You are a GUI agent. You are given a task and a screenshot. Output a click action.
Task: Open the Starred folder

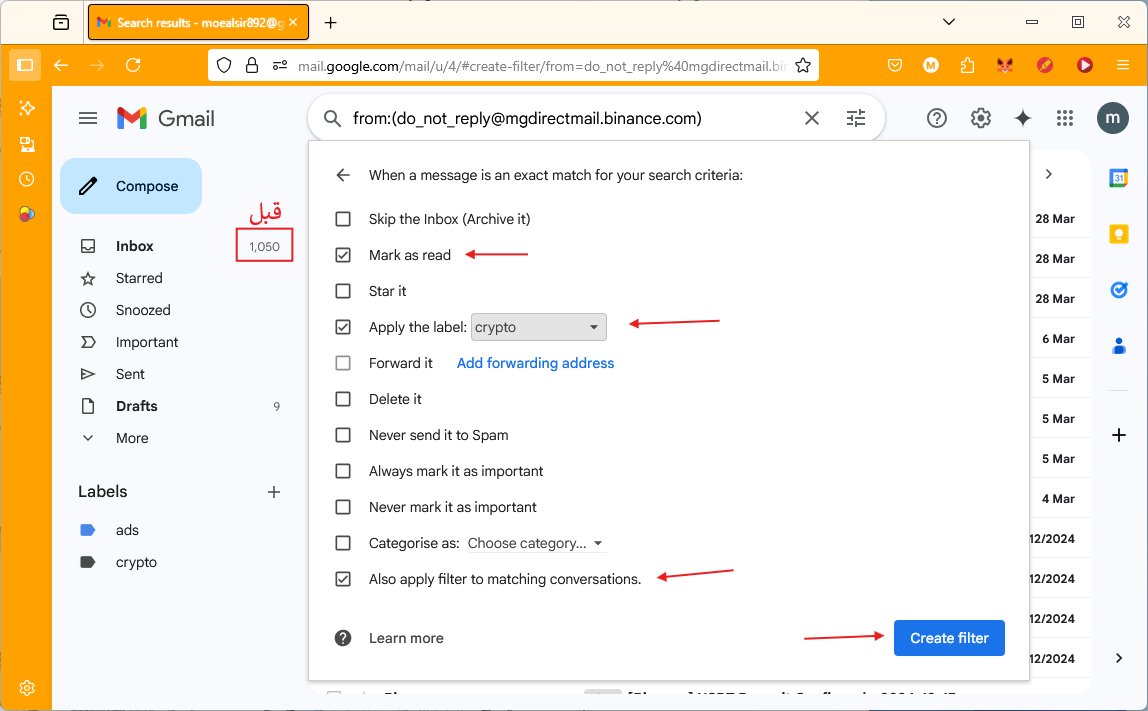click(138, 278)
